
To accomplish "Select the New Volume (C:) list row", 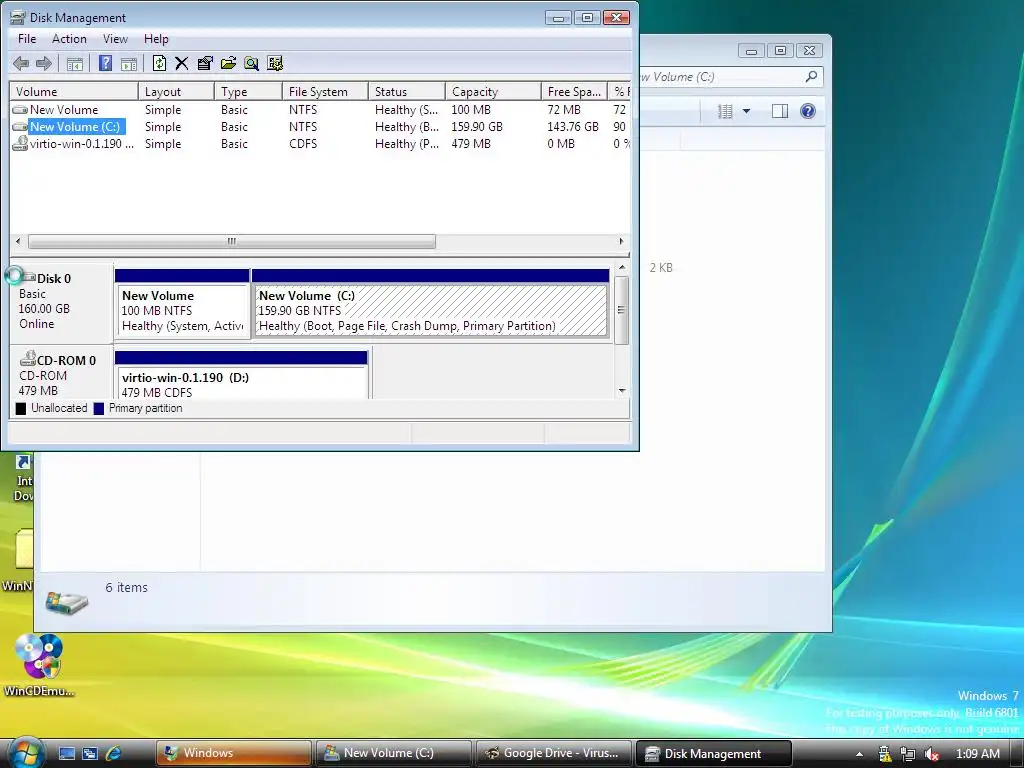I will coord(320,127).
